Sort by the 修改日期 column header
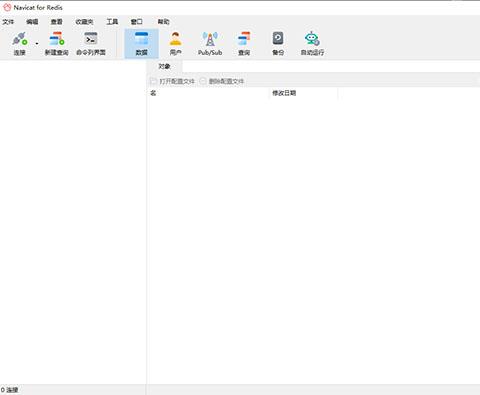 [x=303, y=93]
